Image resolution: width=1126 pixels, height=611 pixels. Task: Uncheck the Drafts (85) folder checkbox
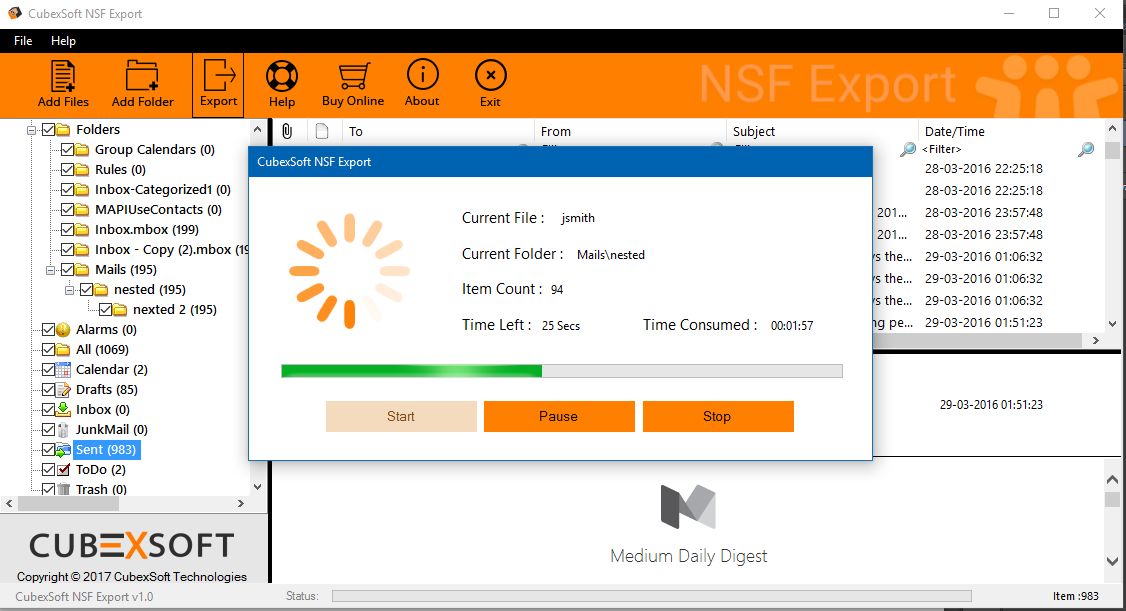point(48,389)
